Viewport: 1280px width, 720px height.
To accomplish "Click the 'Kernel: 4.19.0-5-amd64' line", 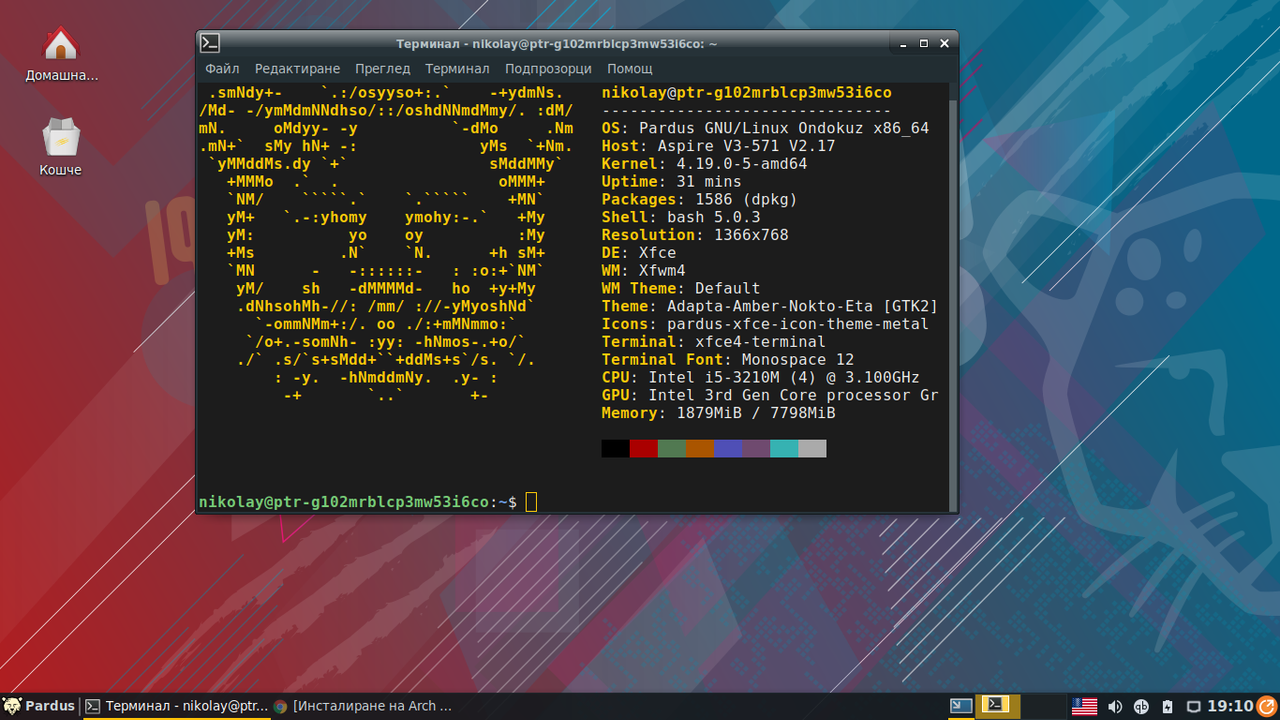I will tap(704, 164).
